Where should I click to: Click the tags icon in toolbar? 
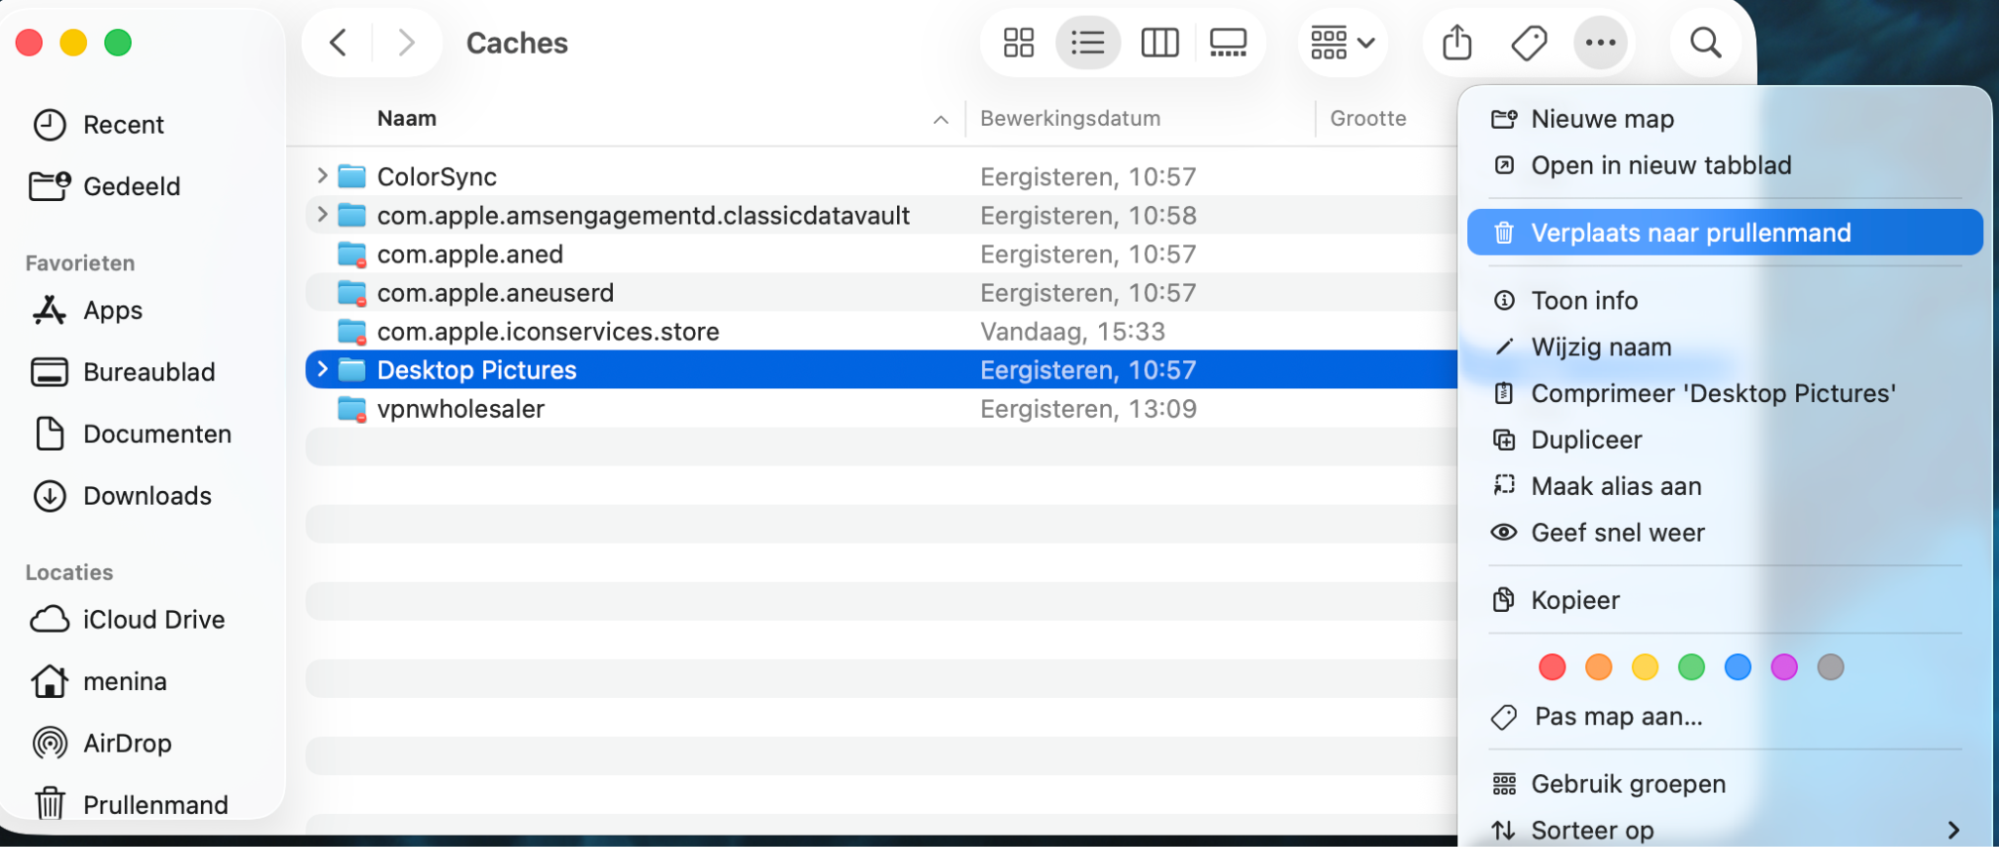1529,43
